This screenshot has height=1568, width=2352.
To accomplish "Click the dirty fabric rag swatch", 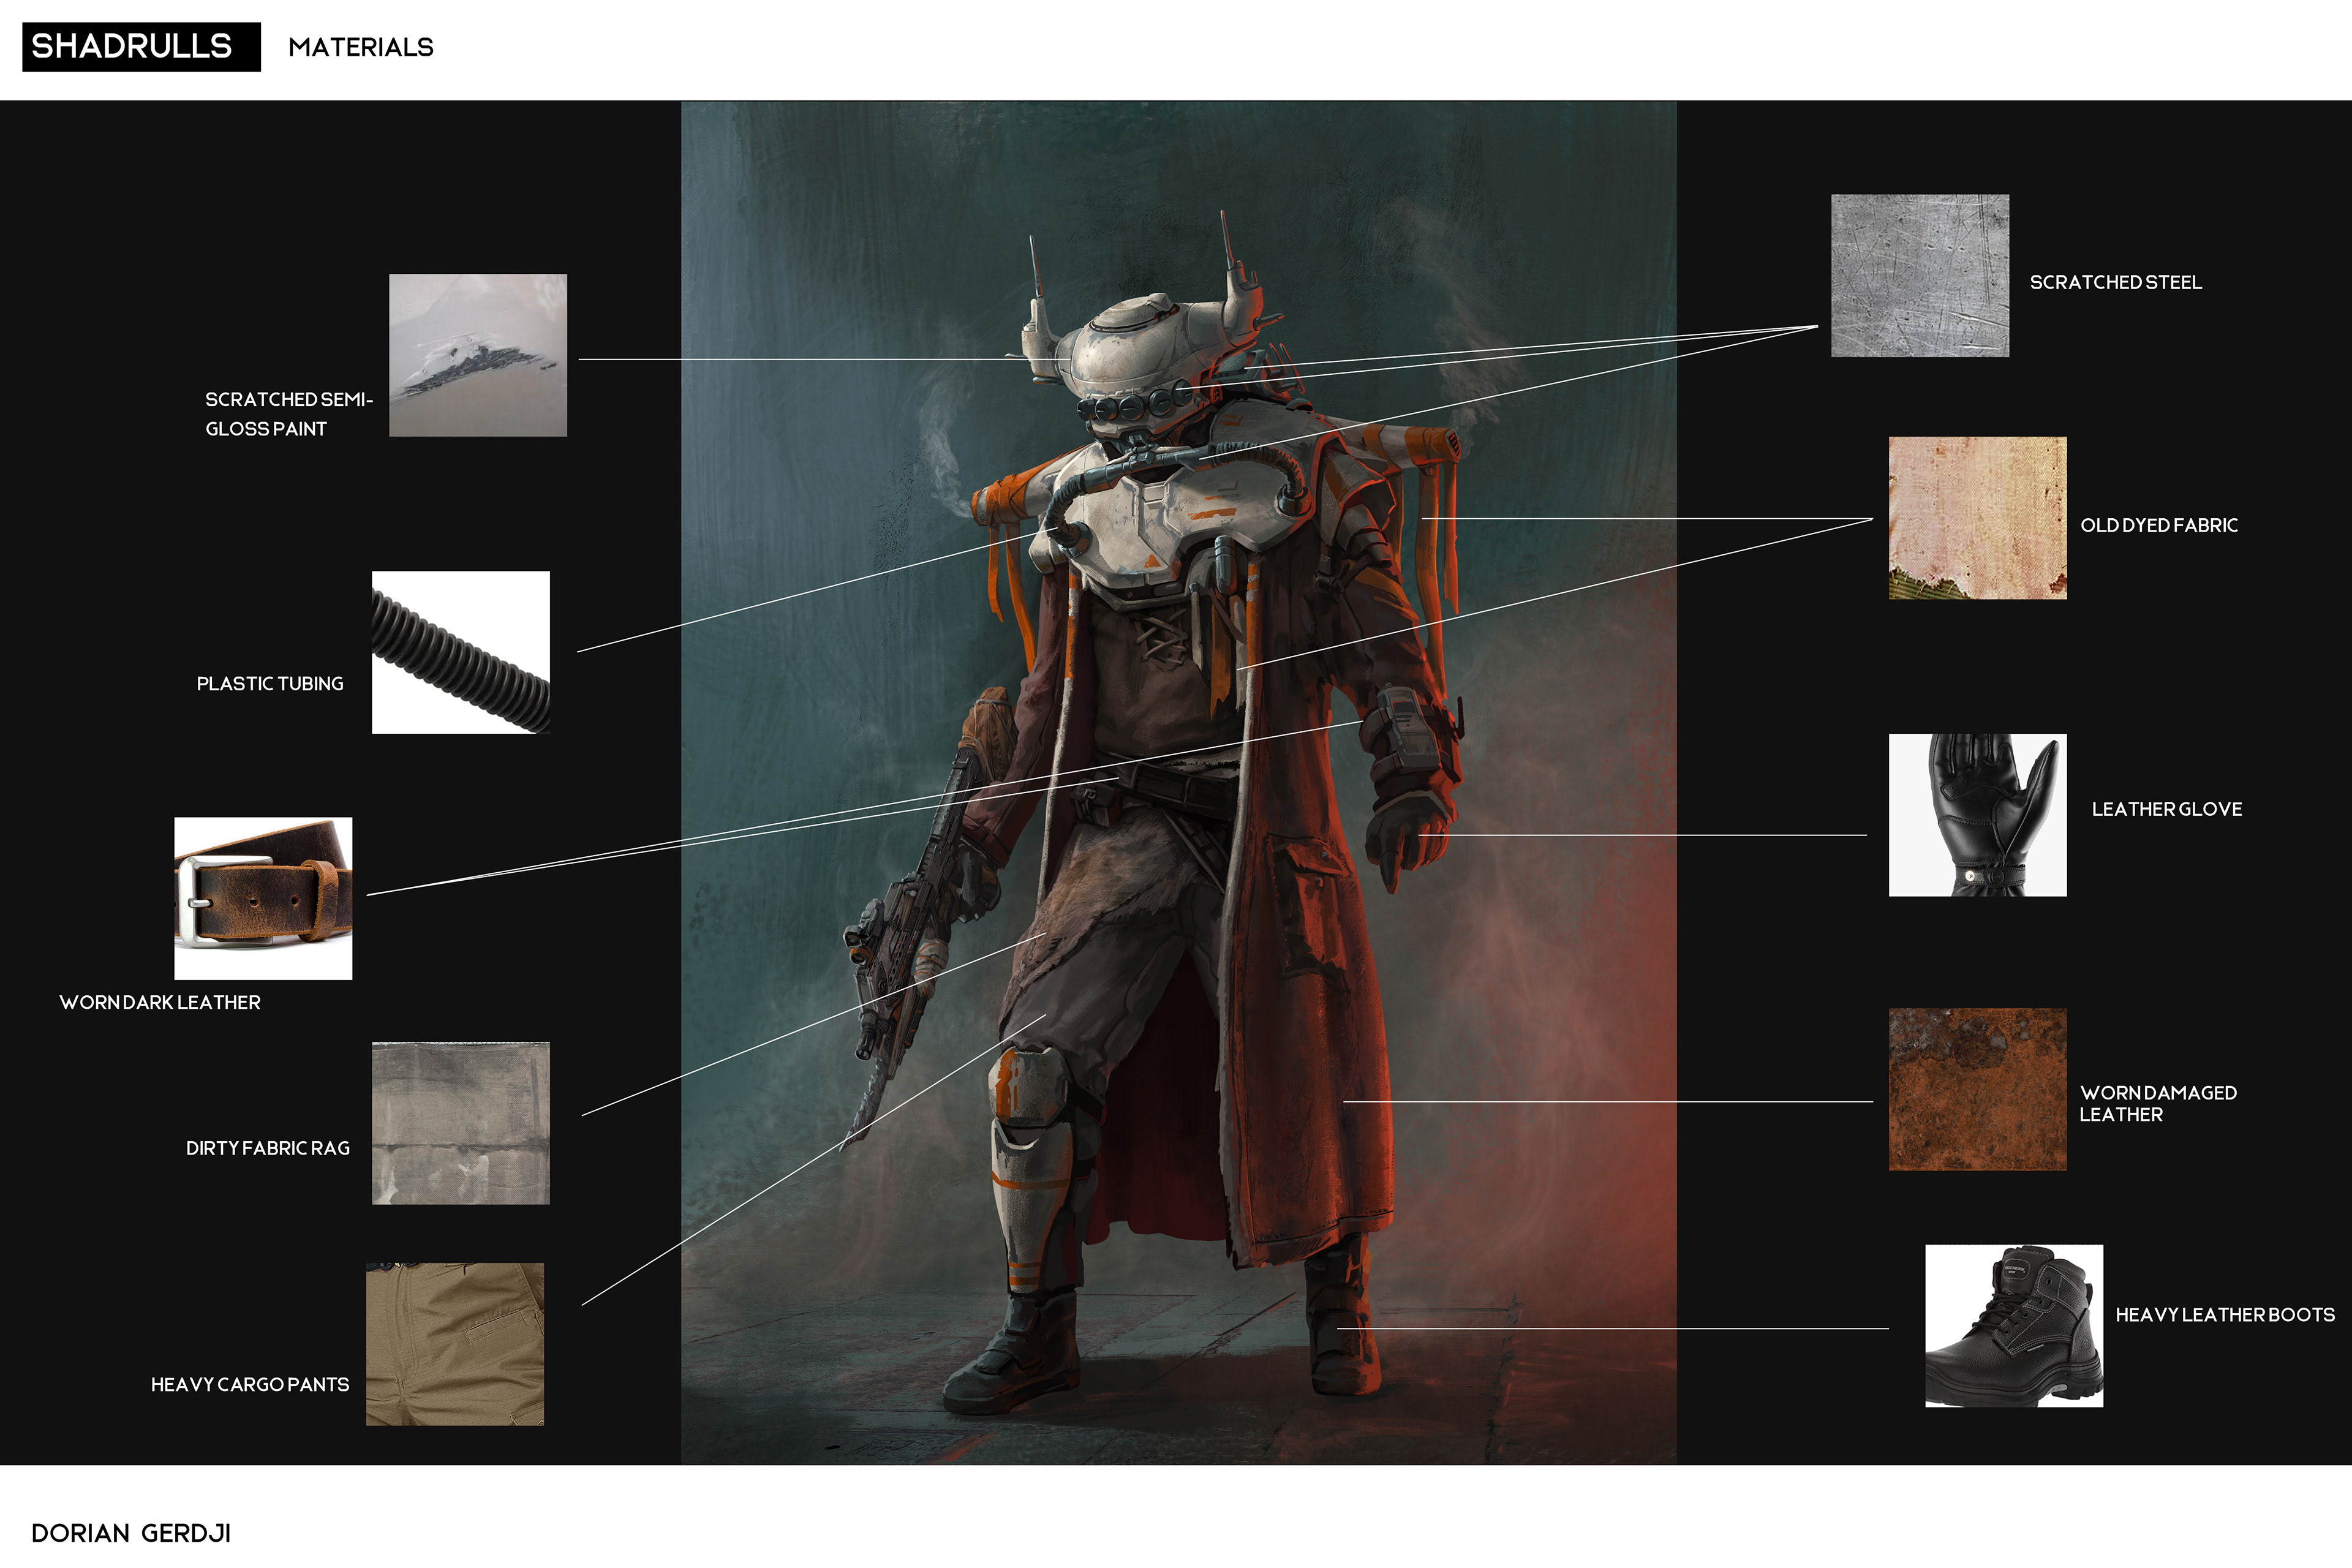I will (460, 1123).
